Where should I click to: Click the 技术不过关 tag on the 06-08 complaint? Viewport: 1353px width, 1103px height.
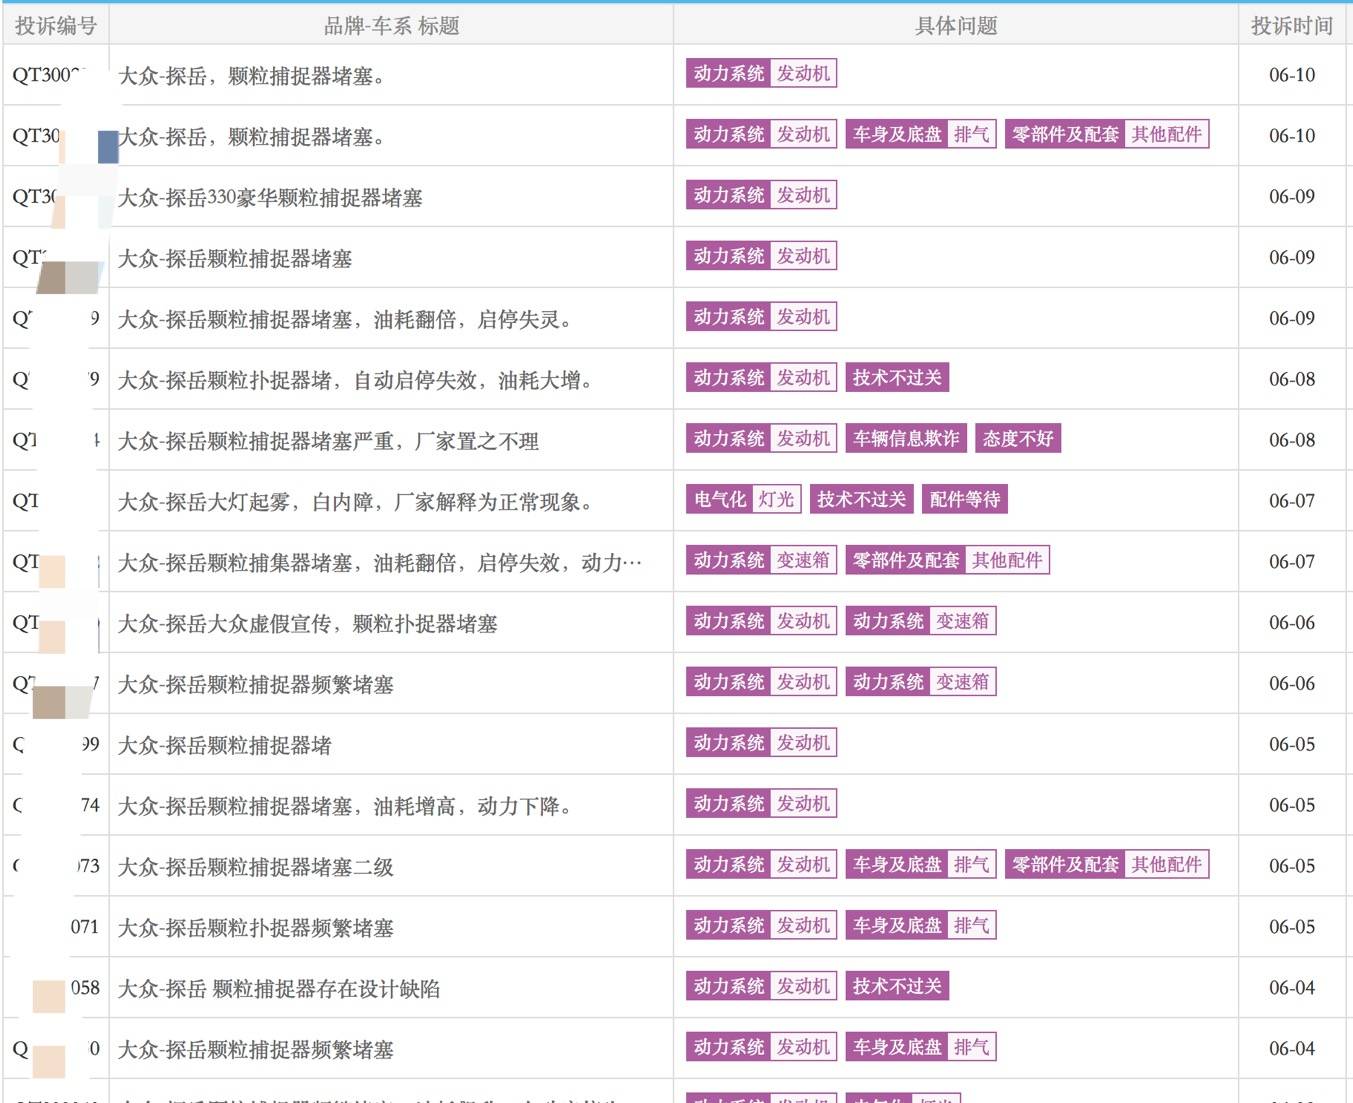[x=896, y=377]
